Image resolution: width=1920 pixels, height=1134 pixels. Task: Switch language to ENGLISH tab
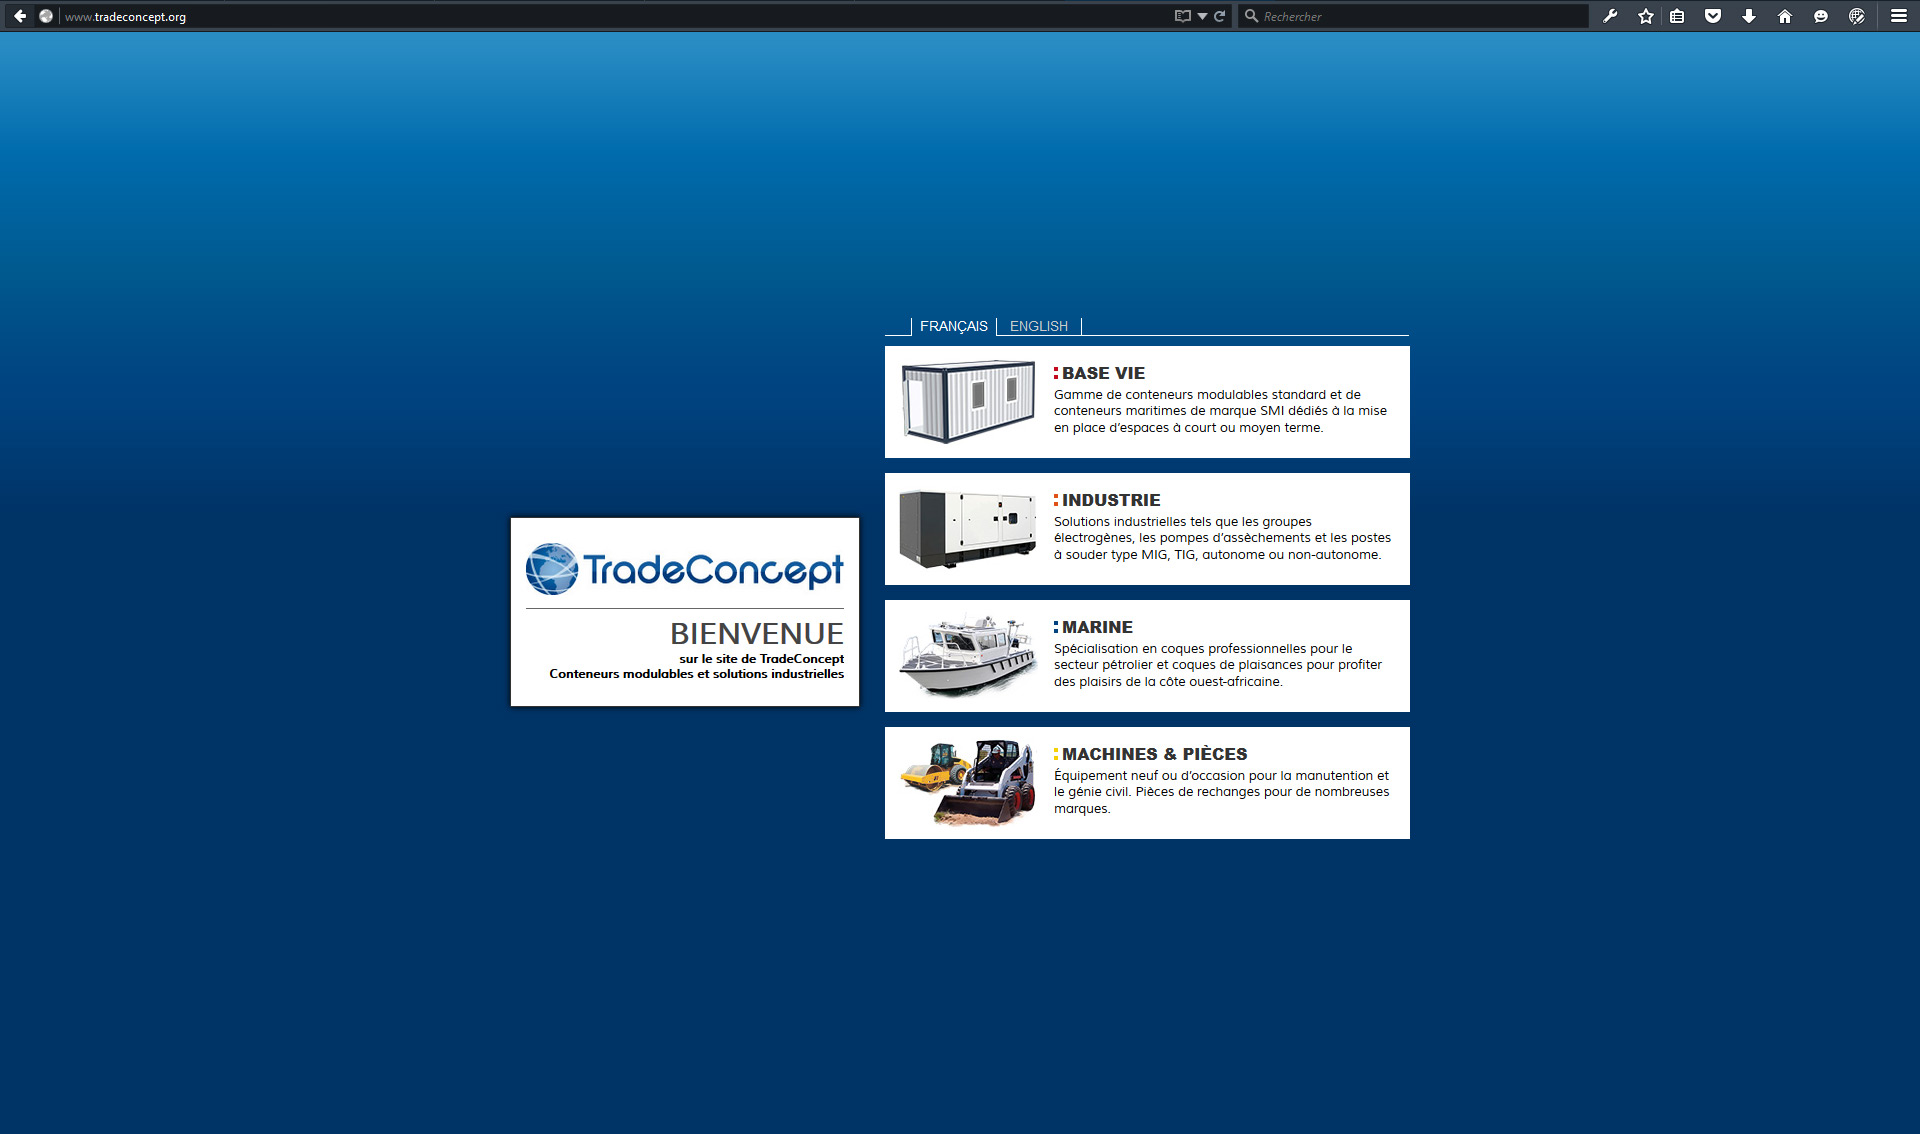1039,326
